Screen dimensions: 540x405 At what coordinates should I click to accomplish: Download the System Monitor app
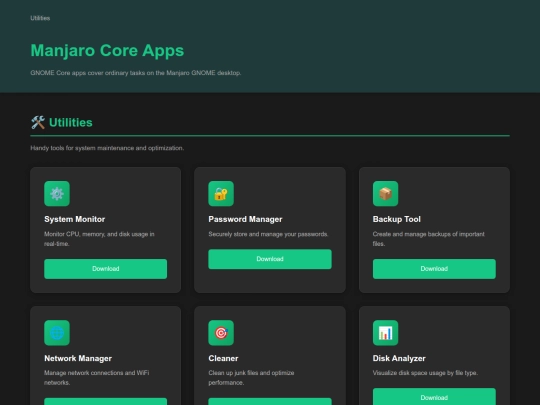[105, 269]
